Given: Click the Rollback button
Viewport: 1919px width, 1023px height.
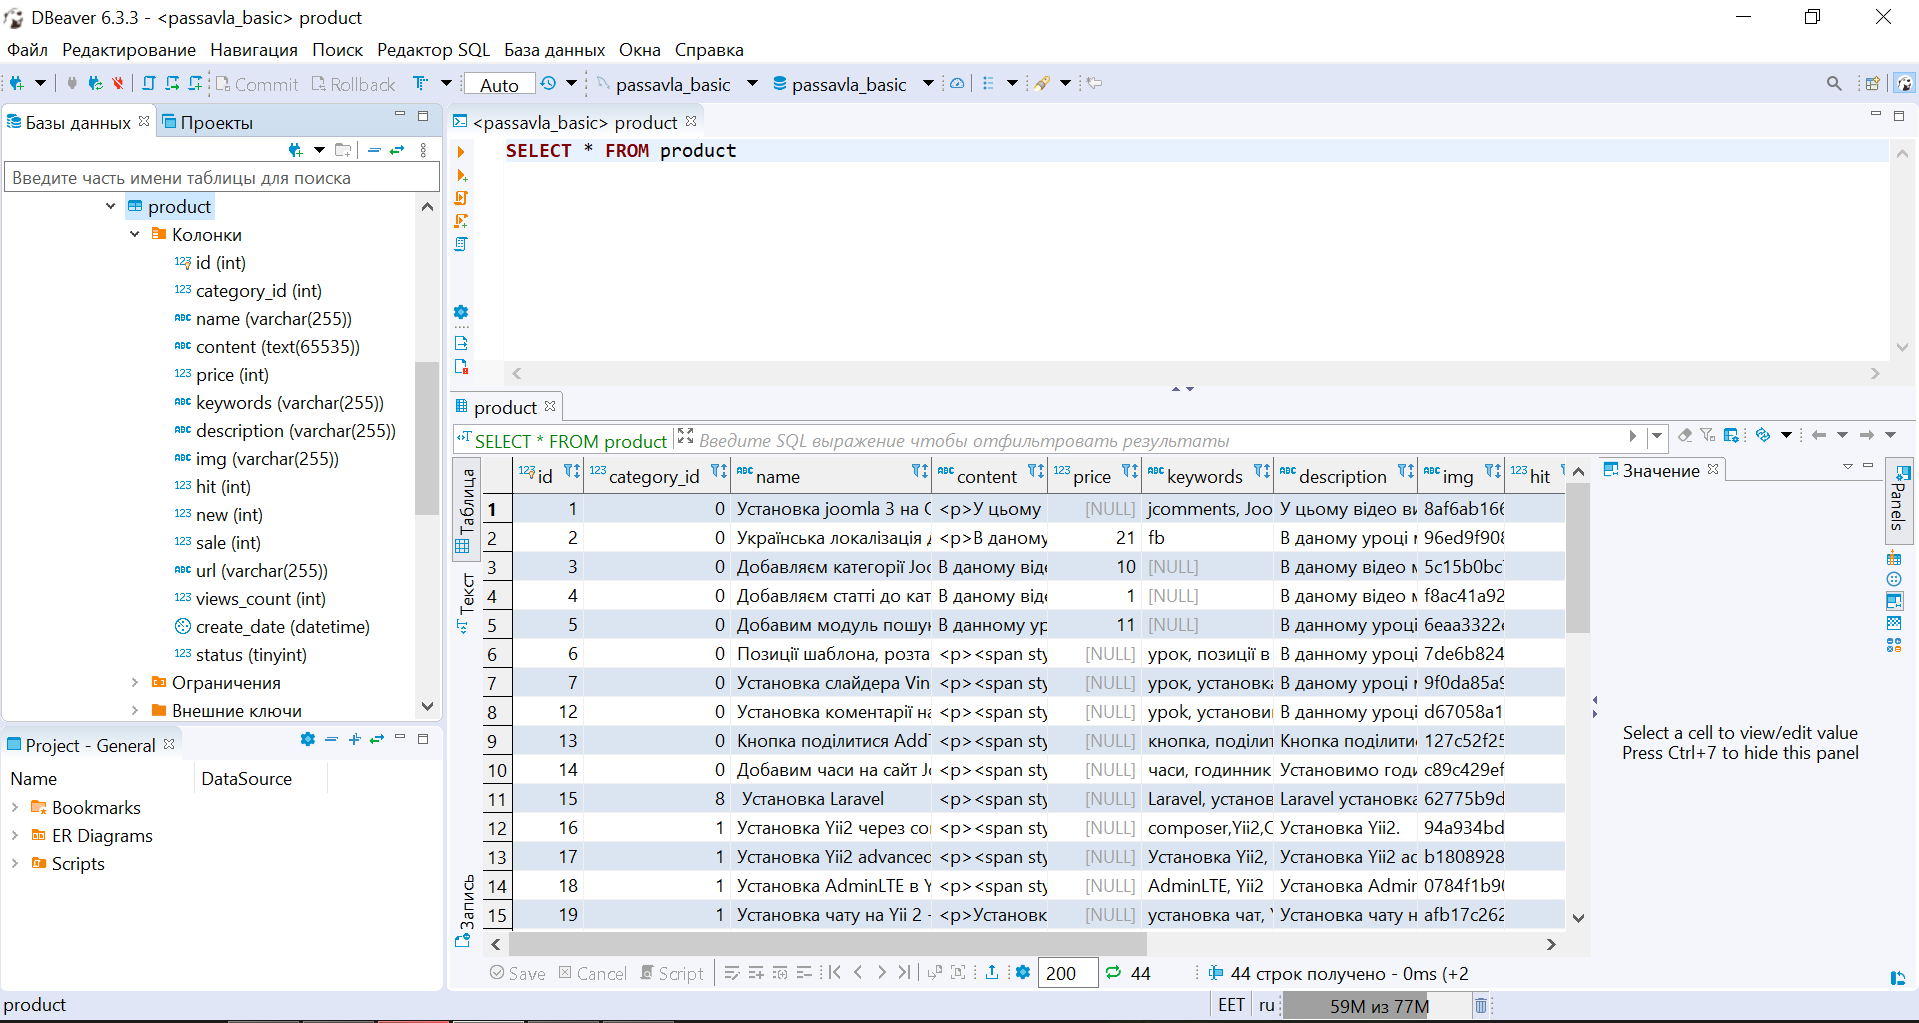Looking at the screenshot, I should point(353,84).
